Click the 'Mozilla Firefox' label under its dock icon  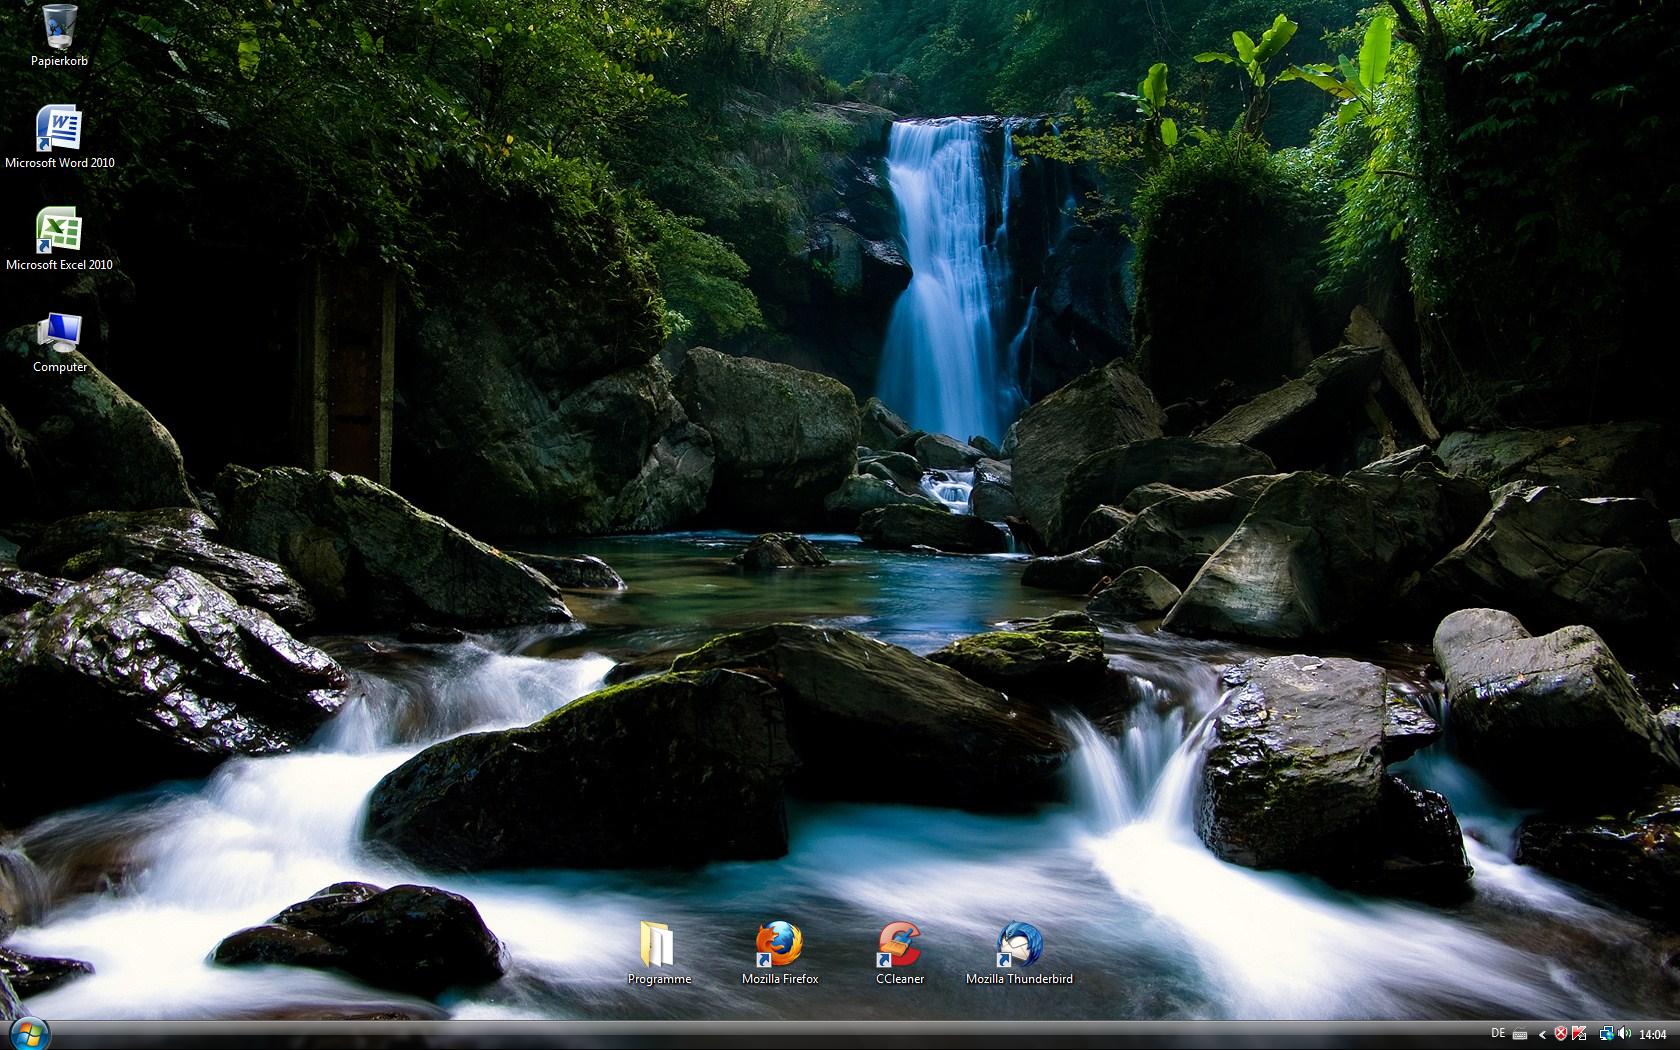[x=779, y=978]
